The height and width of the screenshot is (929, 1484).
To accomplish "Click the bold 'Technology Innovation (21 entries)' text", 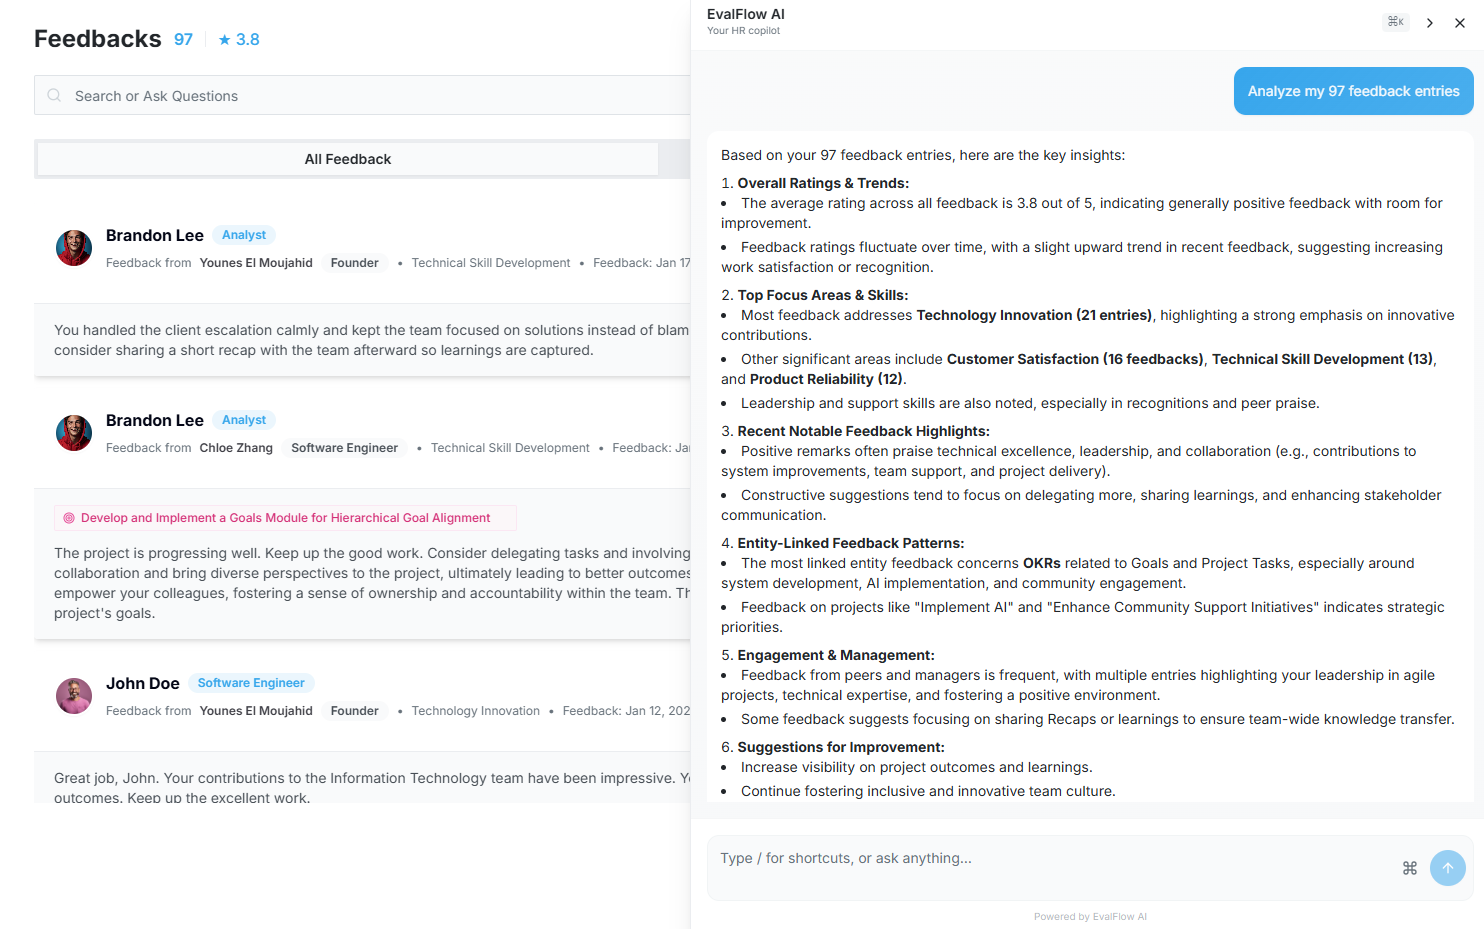I will (x=1034, y=315).
